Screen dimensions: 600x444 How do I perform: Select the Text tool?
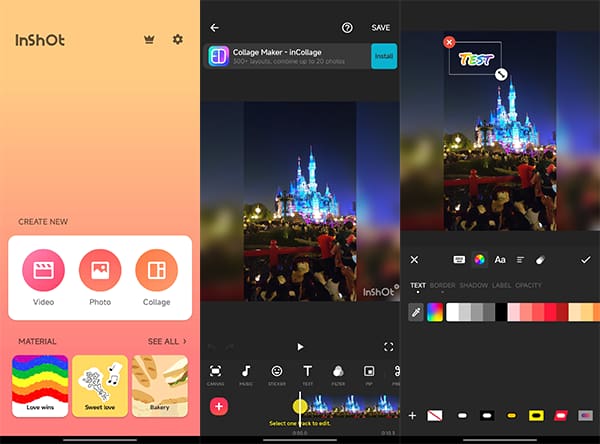[x=308, y=375]
